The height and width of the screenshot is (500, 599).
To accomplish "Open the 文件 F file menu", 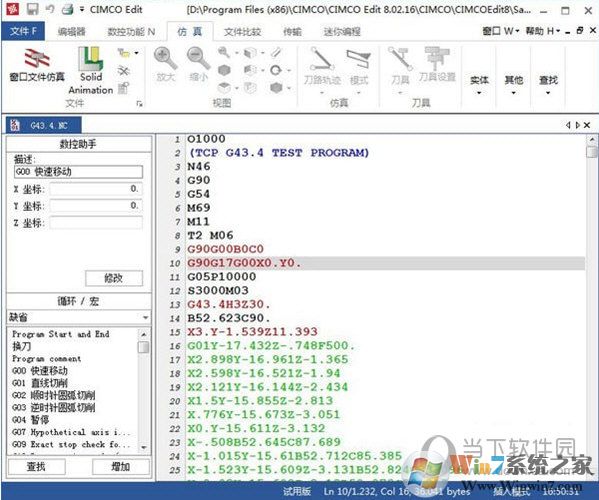I will pos(23,31).
